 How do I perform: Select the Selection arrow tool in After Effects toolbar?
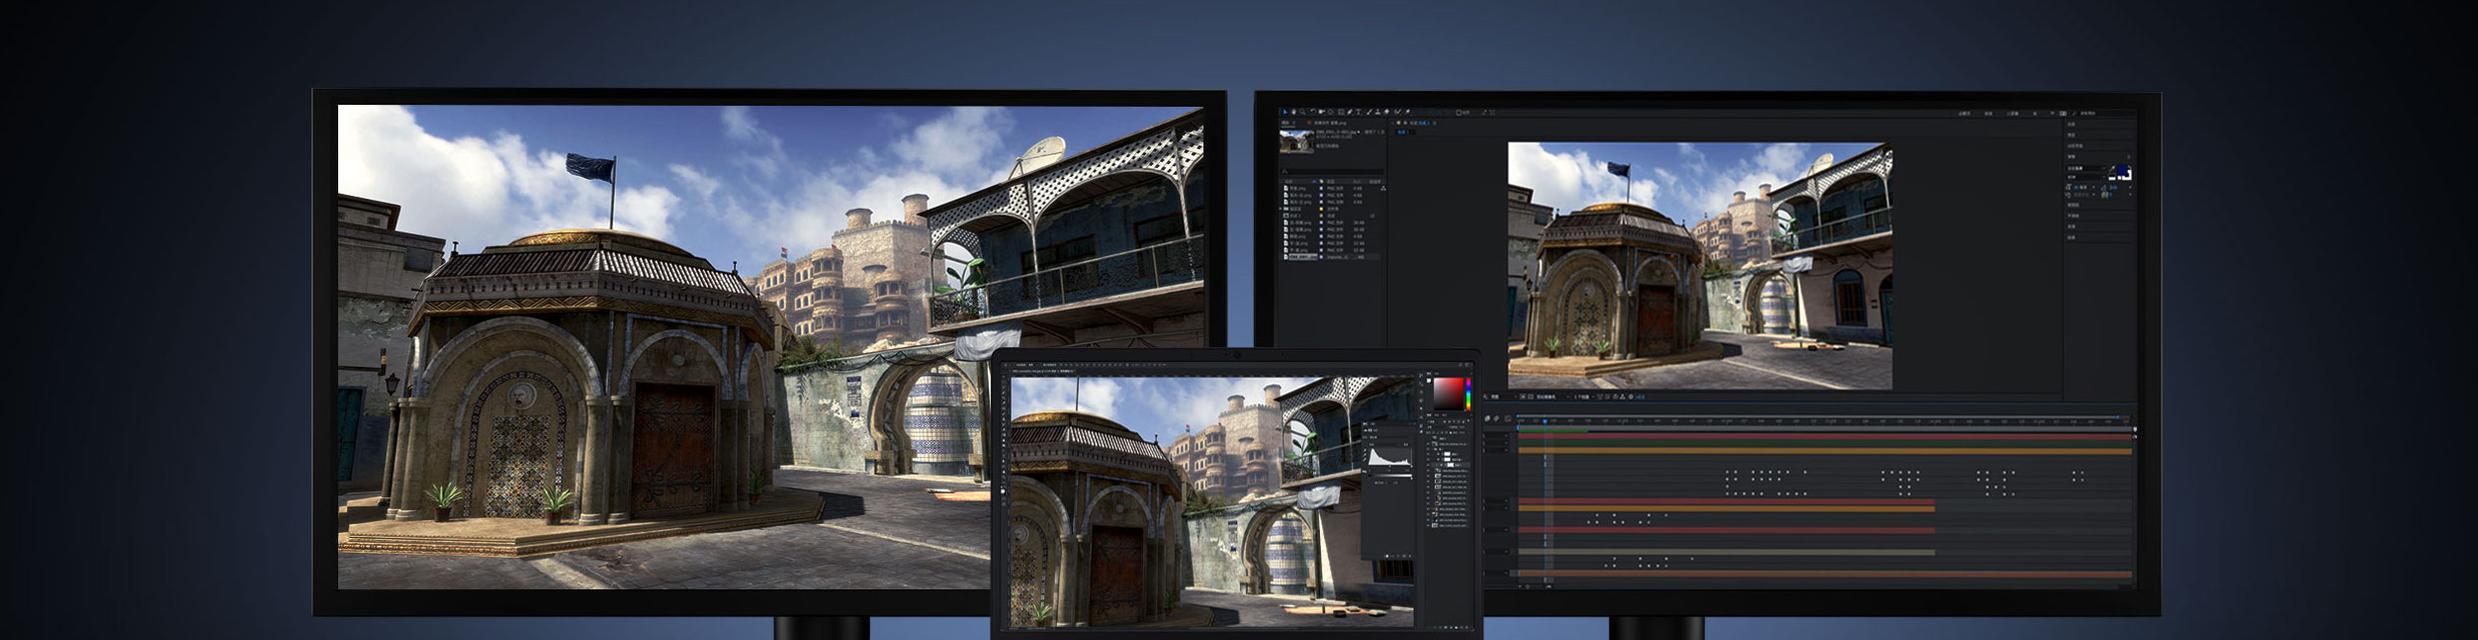[1284, 112]
